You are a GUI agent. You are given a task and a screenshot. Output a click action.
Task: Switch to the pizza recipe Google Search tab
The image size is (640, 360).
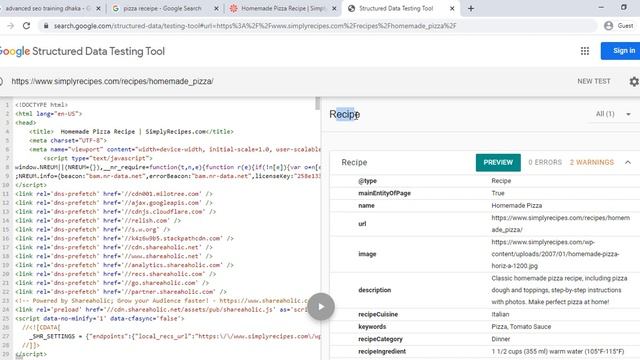tap(162, 8)
